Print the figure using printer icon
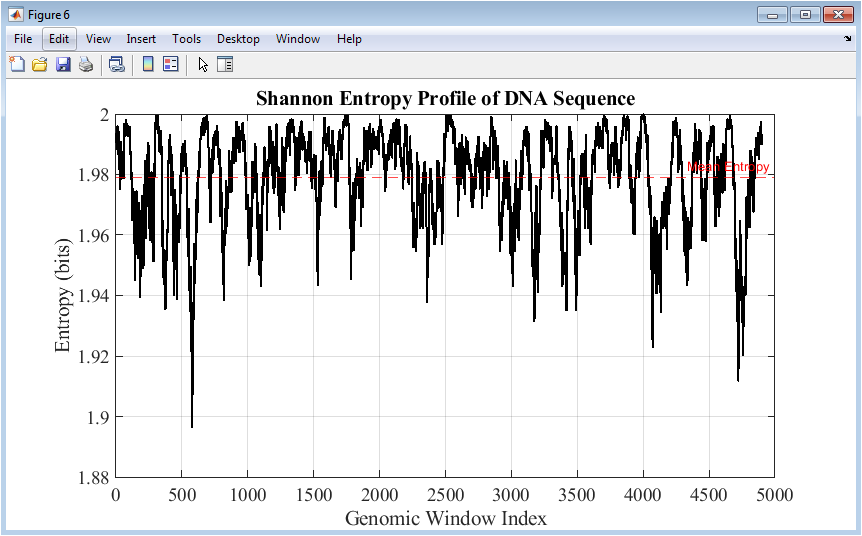Screen dimensions: 862x536 pos(86,65)
